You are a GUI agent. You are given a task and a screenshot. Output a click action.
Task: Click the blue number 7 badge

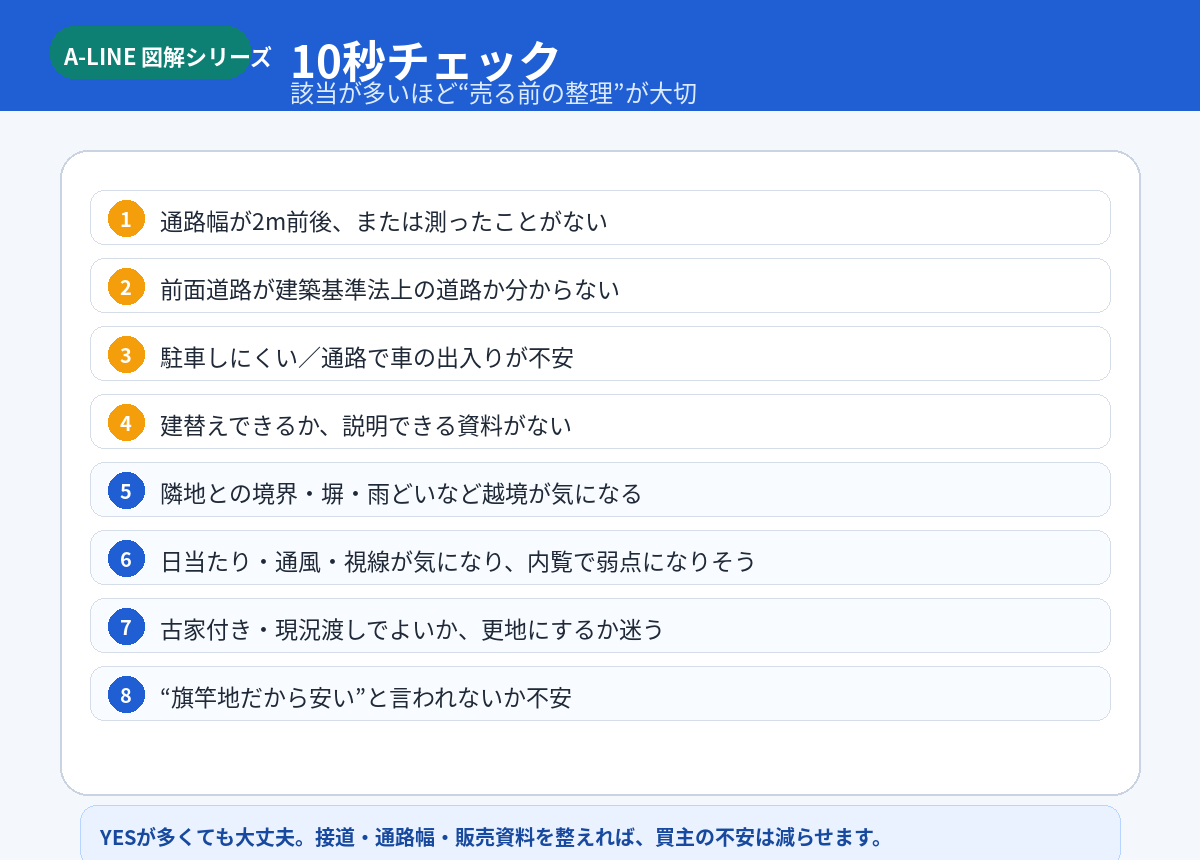(126, 626)
